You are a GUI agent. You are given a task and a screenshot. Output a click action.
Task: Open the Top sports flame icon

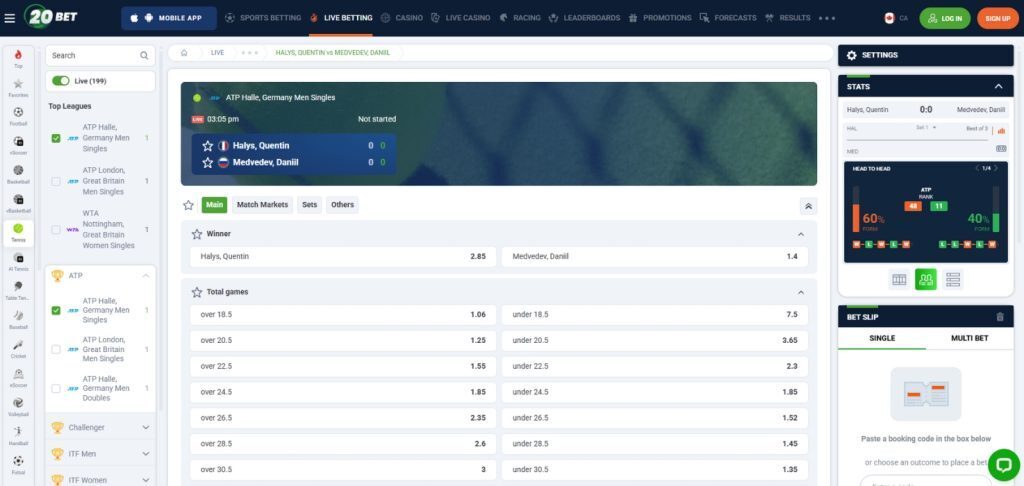tap(18, 55)
